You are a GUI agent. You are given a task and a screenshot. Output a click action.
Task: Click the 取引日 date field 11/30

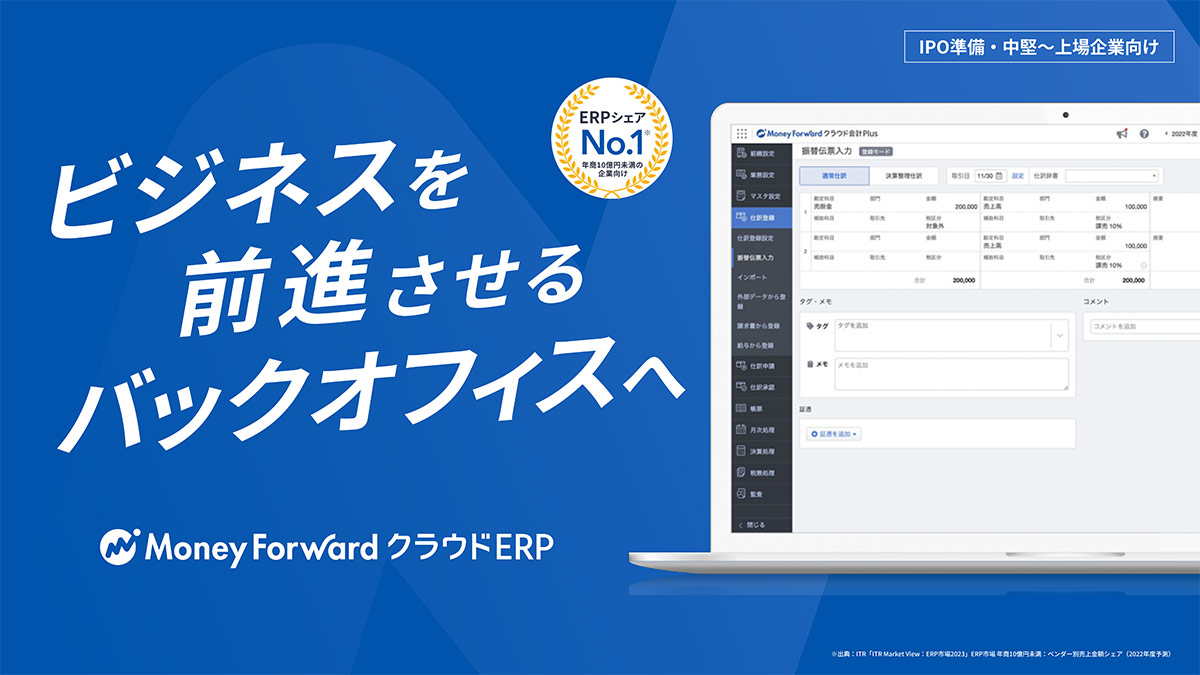991,175
